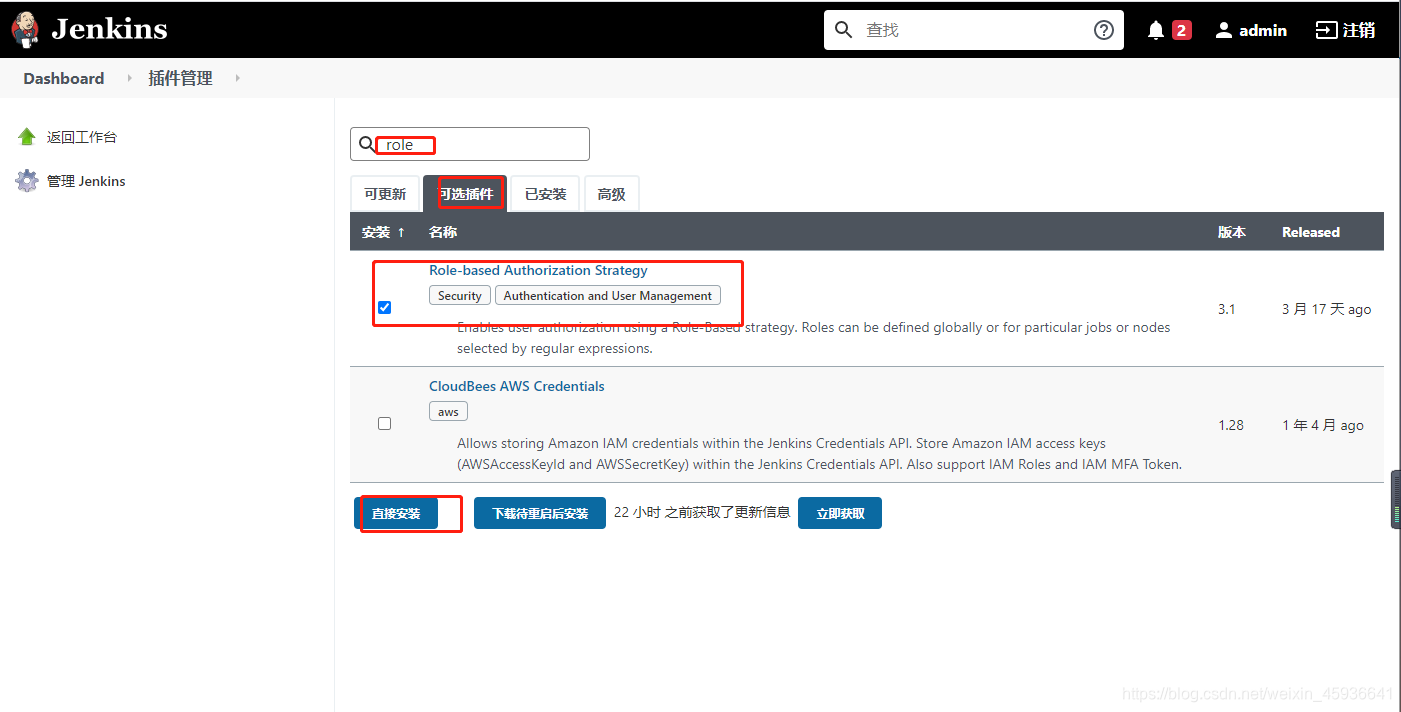The height and width of the screenshot is (712, 1401).
Task: Open 管理 Jenkins sidebar link
Action: pos(86,181)
